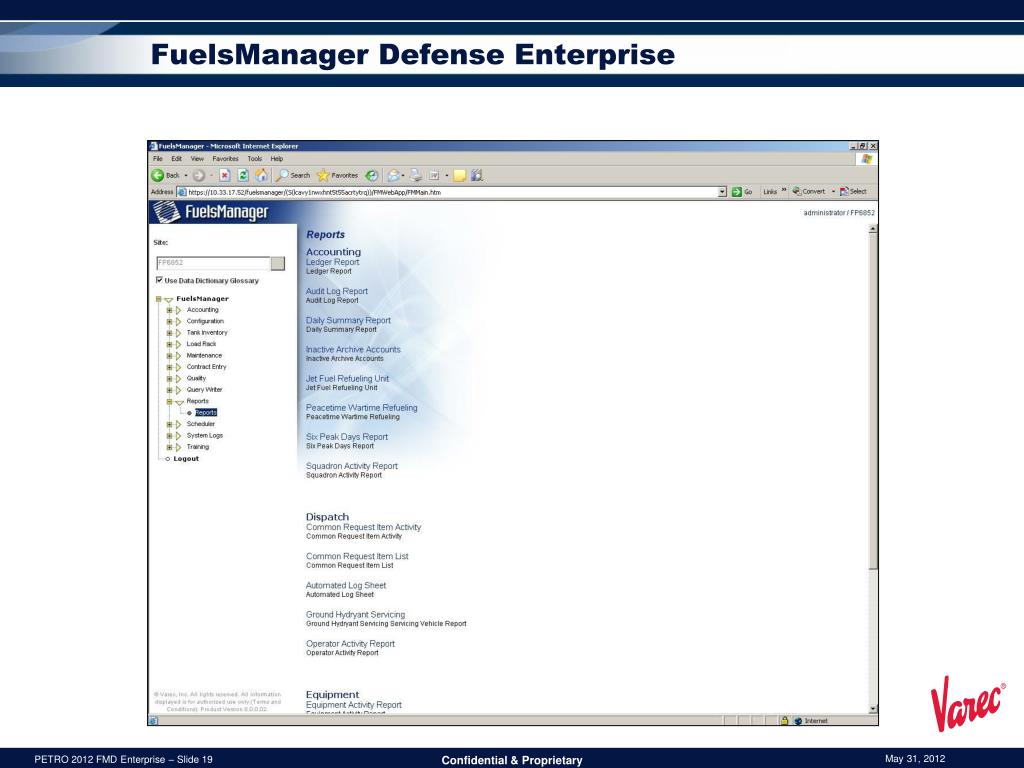This screenshot has height=768, width=1024.
Task: Expand the Maintenance tree node
Action: [x=169, y=356]
